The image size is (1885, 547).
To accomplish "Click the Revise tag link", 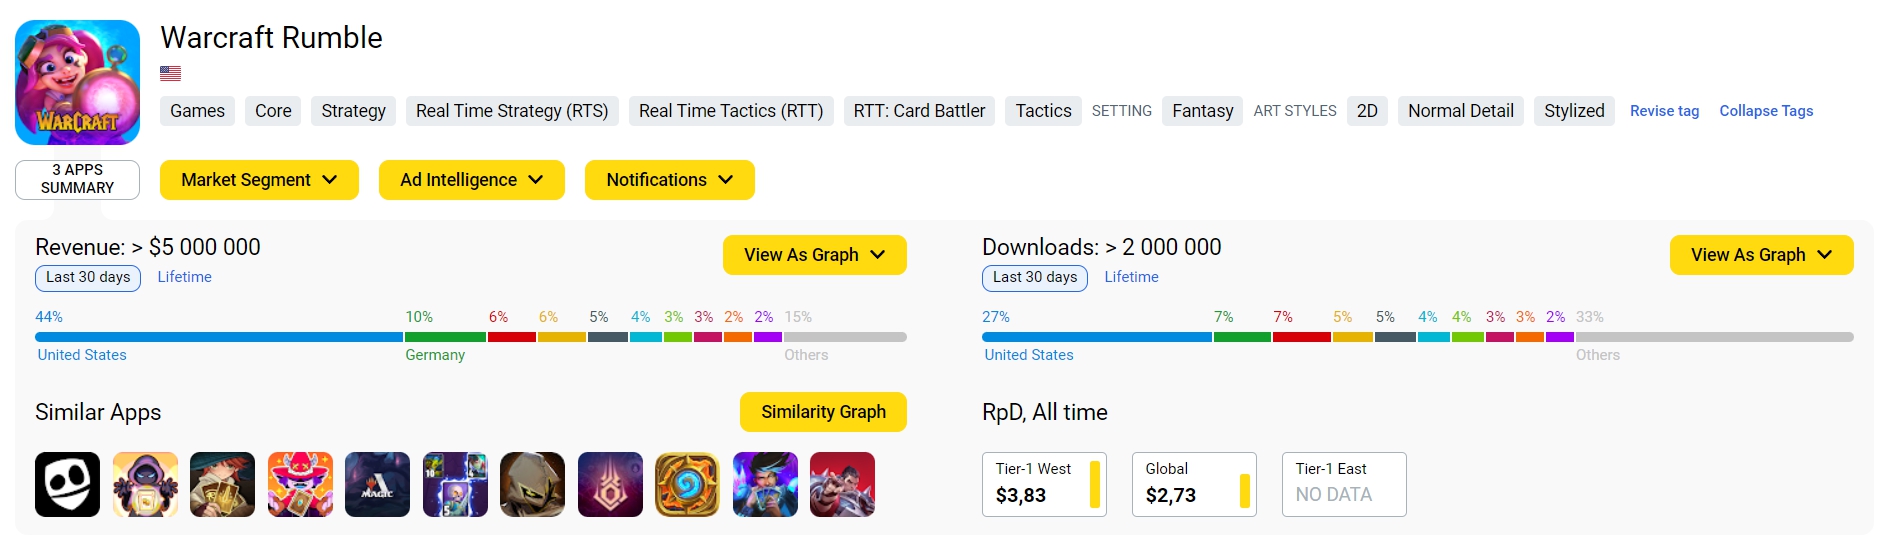I will 1664,111.
